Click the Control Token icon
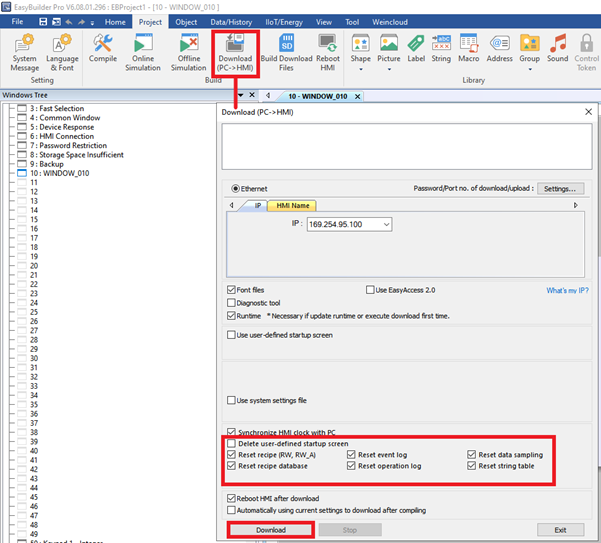This screenshot has width=601, height=543. [586, 53]
